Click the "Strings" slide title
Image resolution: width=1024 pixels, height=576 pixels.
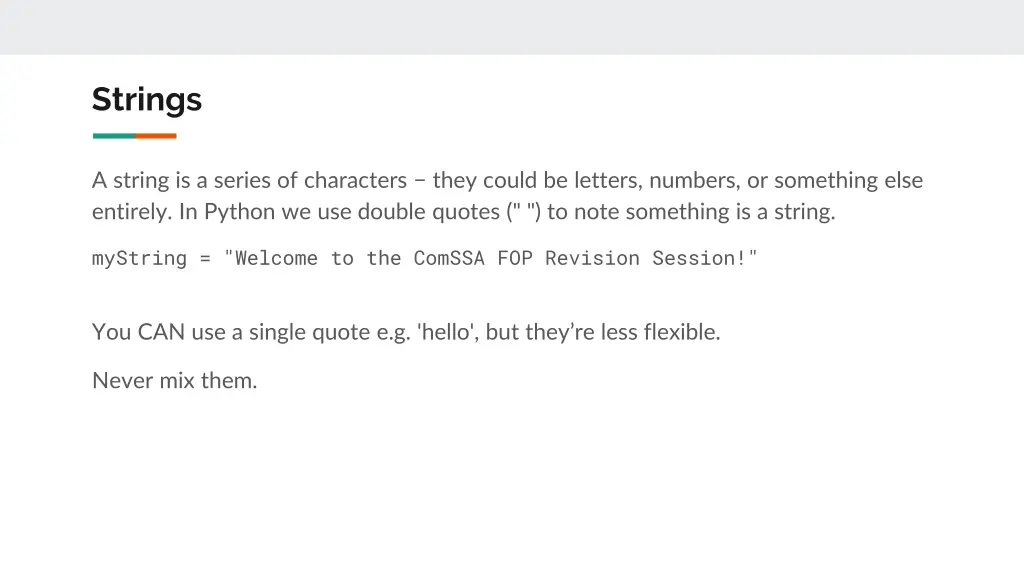[x=147, y=100]
